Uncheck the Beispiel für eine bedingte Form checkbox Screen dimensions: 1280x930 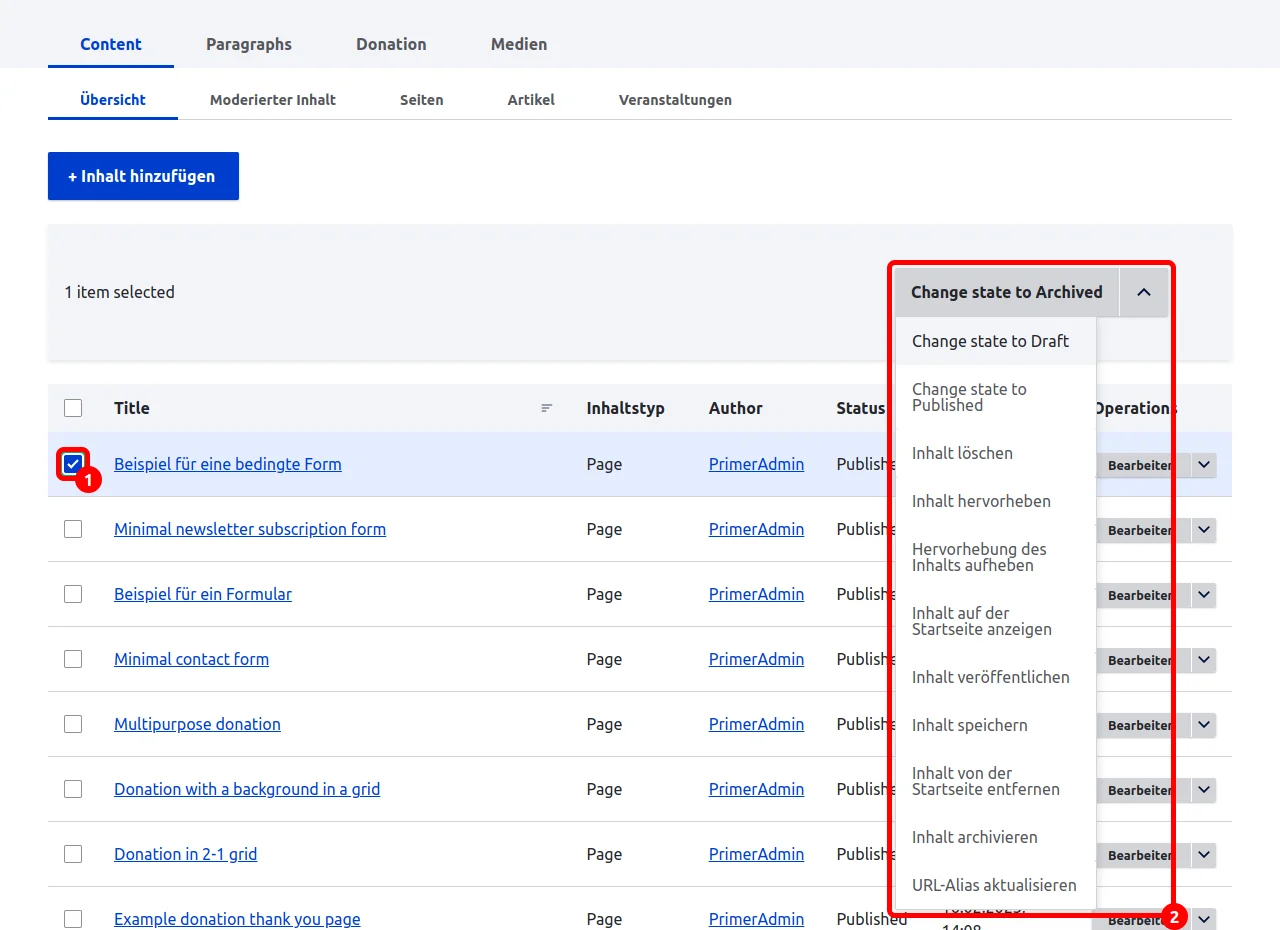[x=73, y=464]
